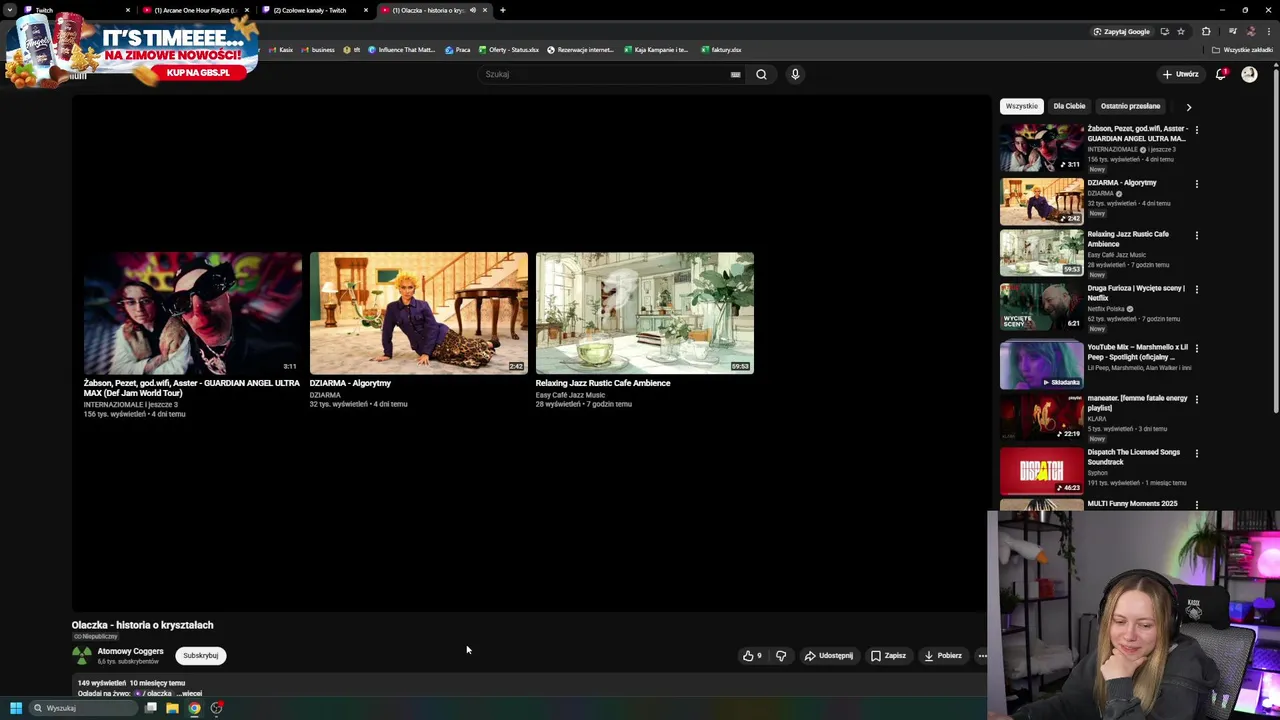1280x720 pixels.
Task: Download video with Pobierz button
Action: (943, 656)
